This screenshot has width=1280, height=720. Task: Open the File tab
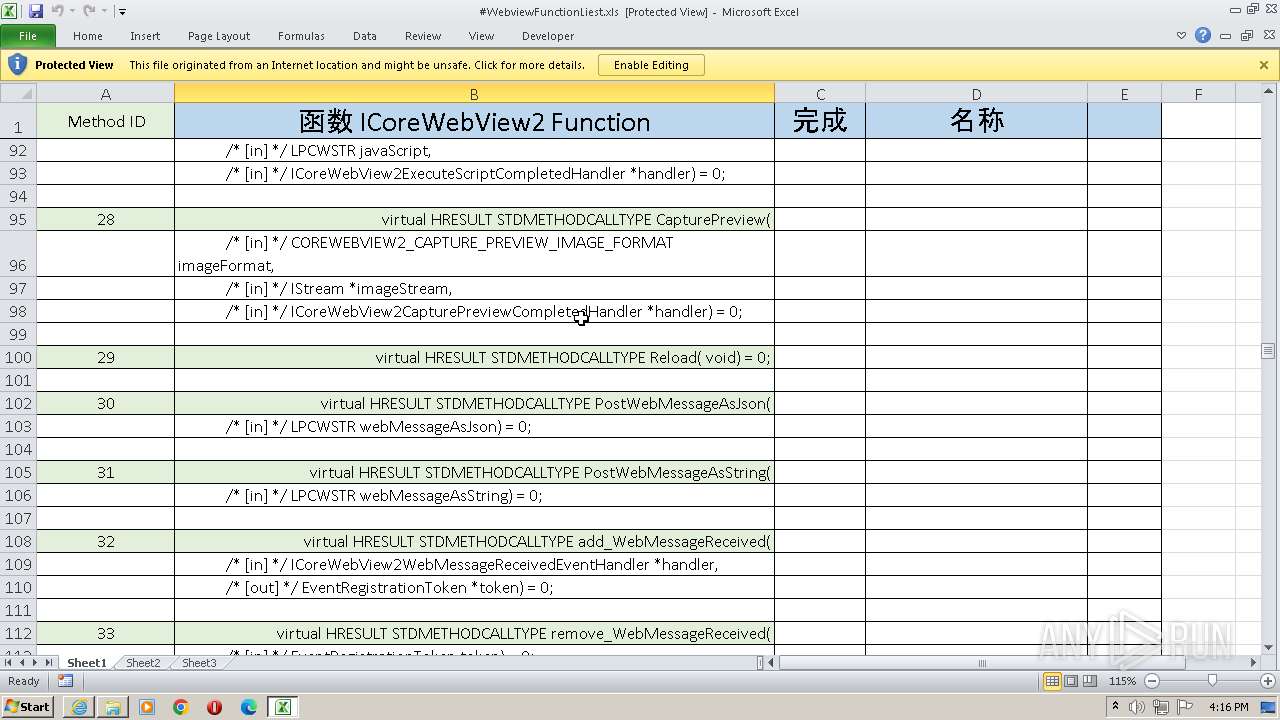pyautogui.click(x=28, y=36)
